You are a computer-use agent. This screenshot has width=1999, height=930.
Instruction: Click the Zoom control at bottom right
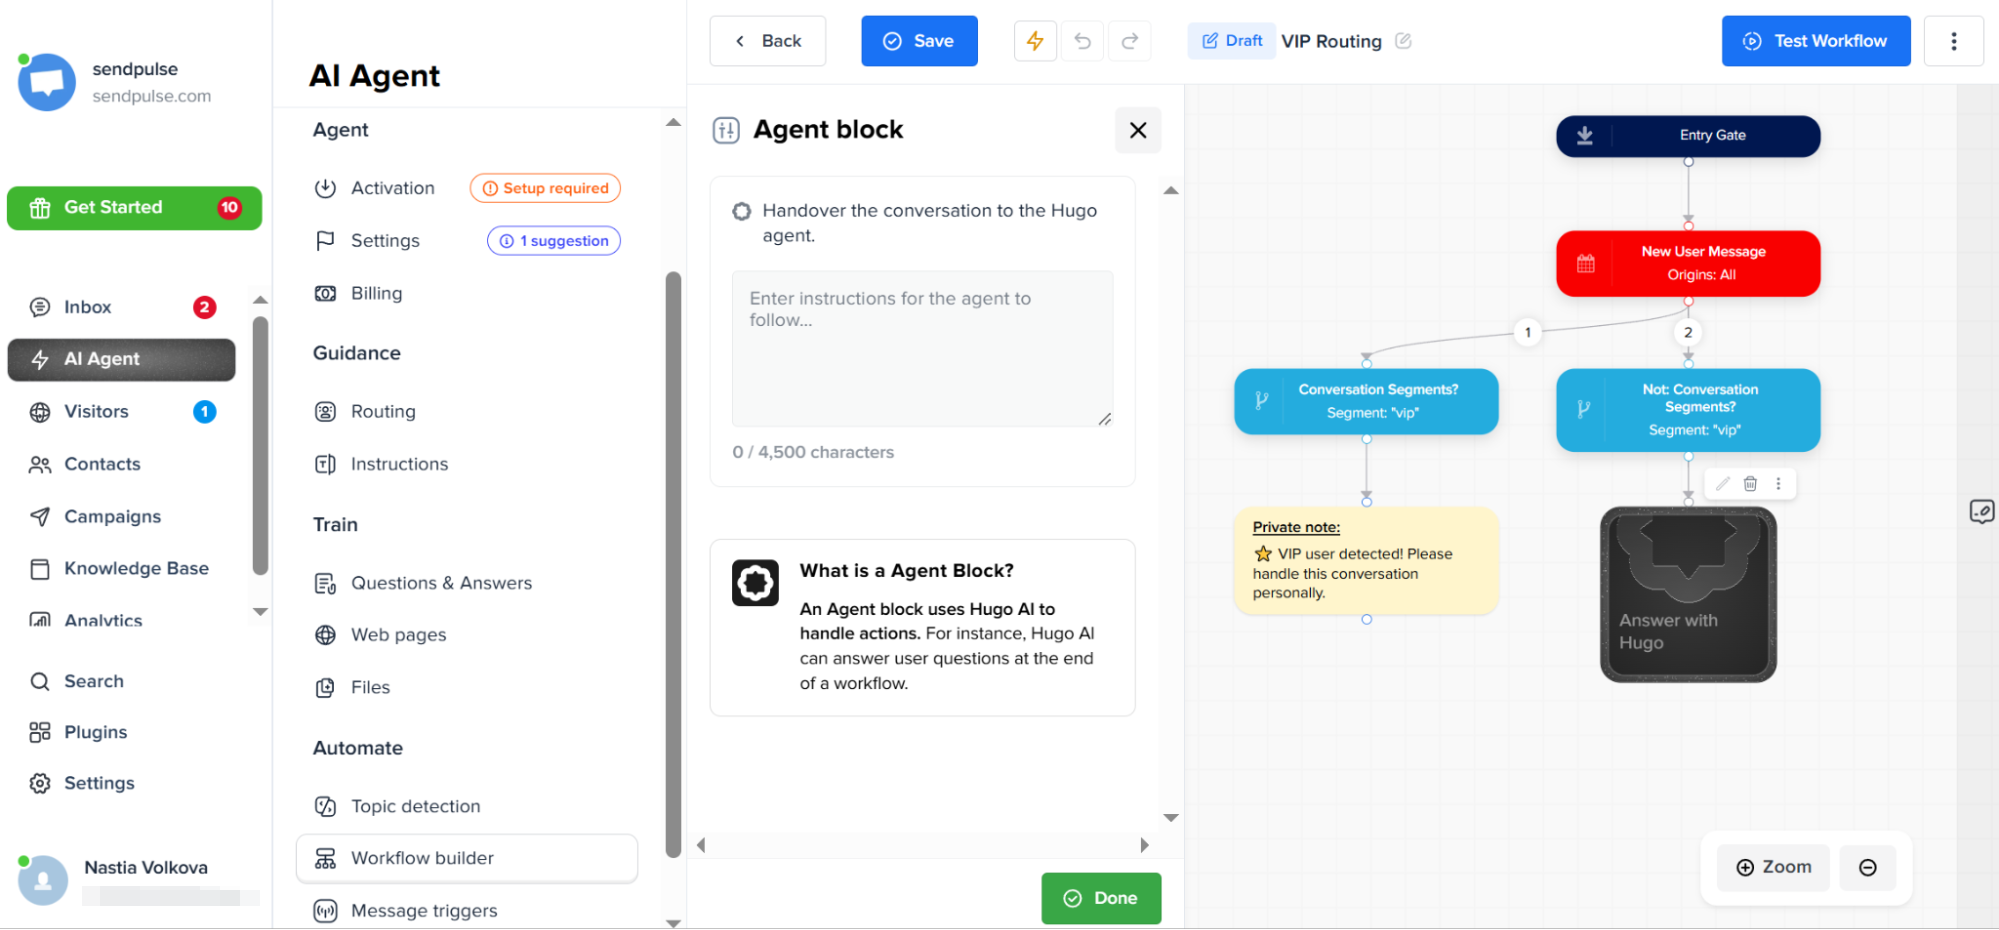click(x=1772, y=867)
